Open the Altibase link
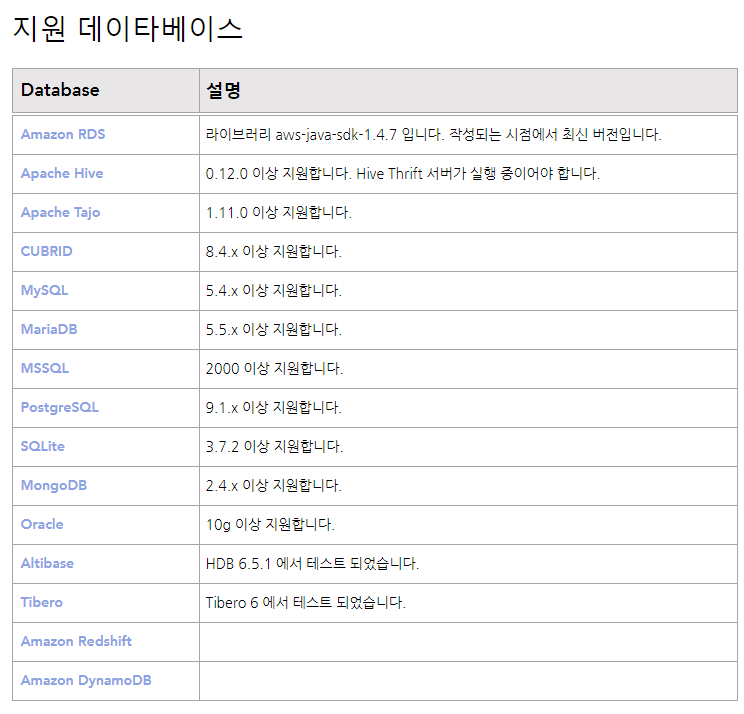 pyautogui.click(x=47, y=563)
